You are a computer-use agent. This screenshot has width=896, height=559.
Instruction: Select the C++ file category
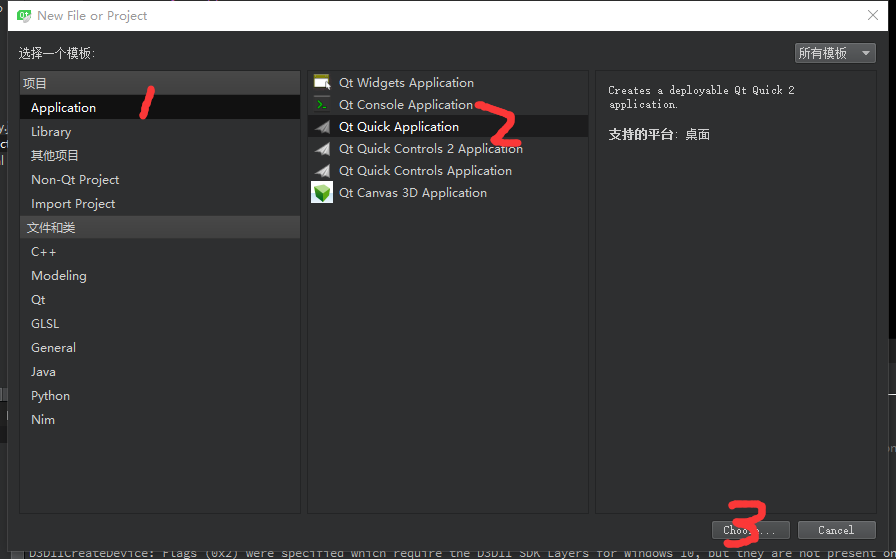pyautogui.click(x=159, y=251)
